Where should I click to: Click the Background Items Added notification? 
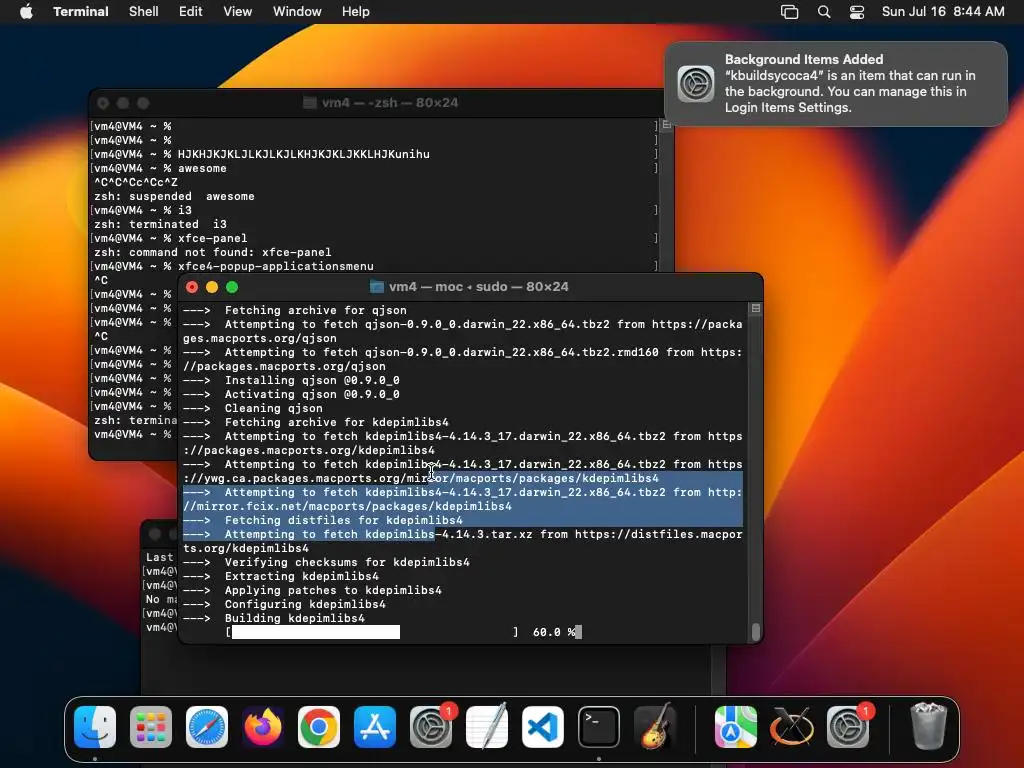[836, 84]
